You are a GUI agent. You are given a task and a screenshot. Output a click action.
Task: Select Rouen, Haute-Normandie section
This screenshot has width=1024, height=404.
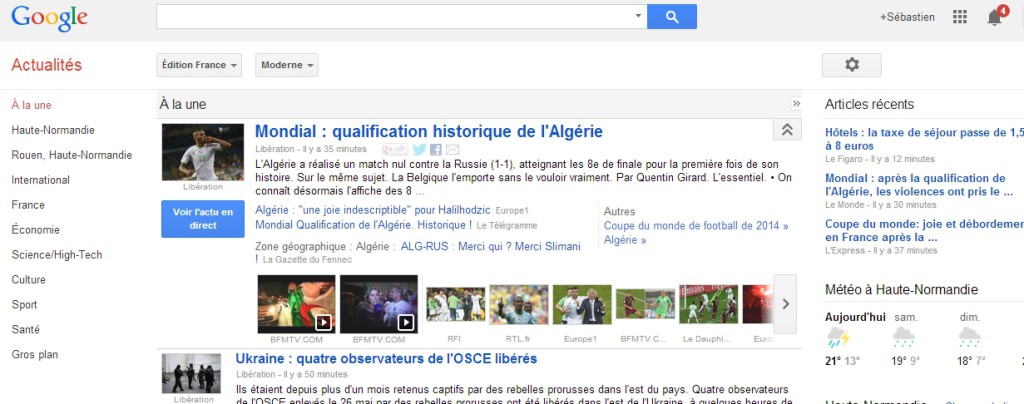(x=72, y=155)
